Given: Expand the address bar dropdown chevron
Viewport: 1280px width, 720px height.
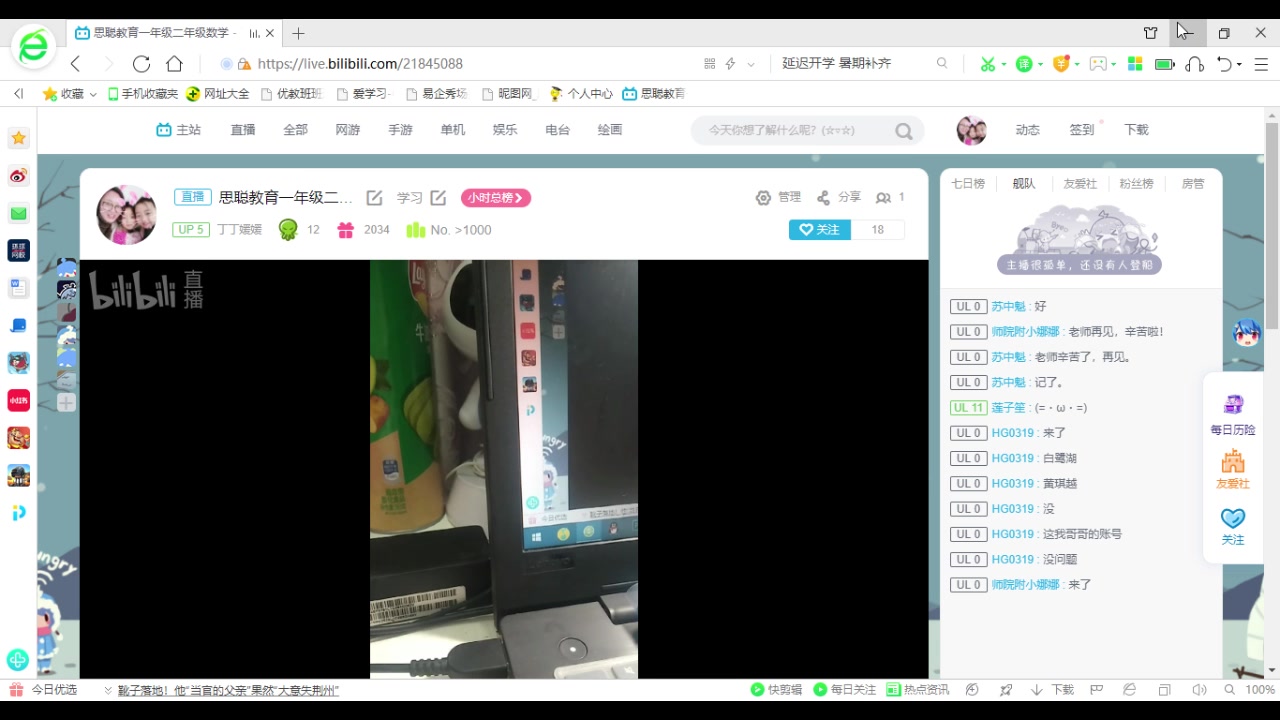Looking at the screenshot, I should tap(751, 64).
